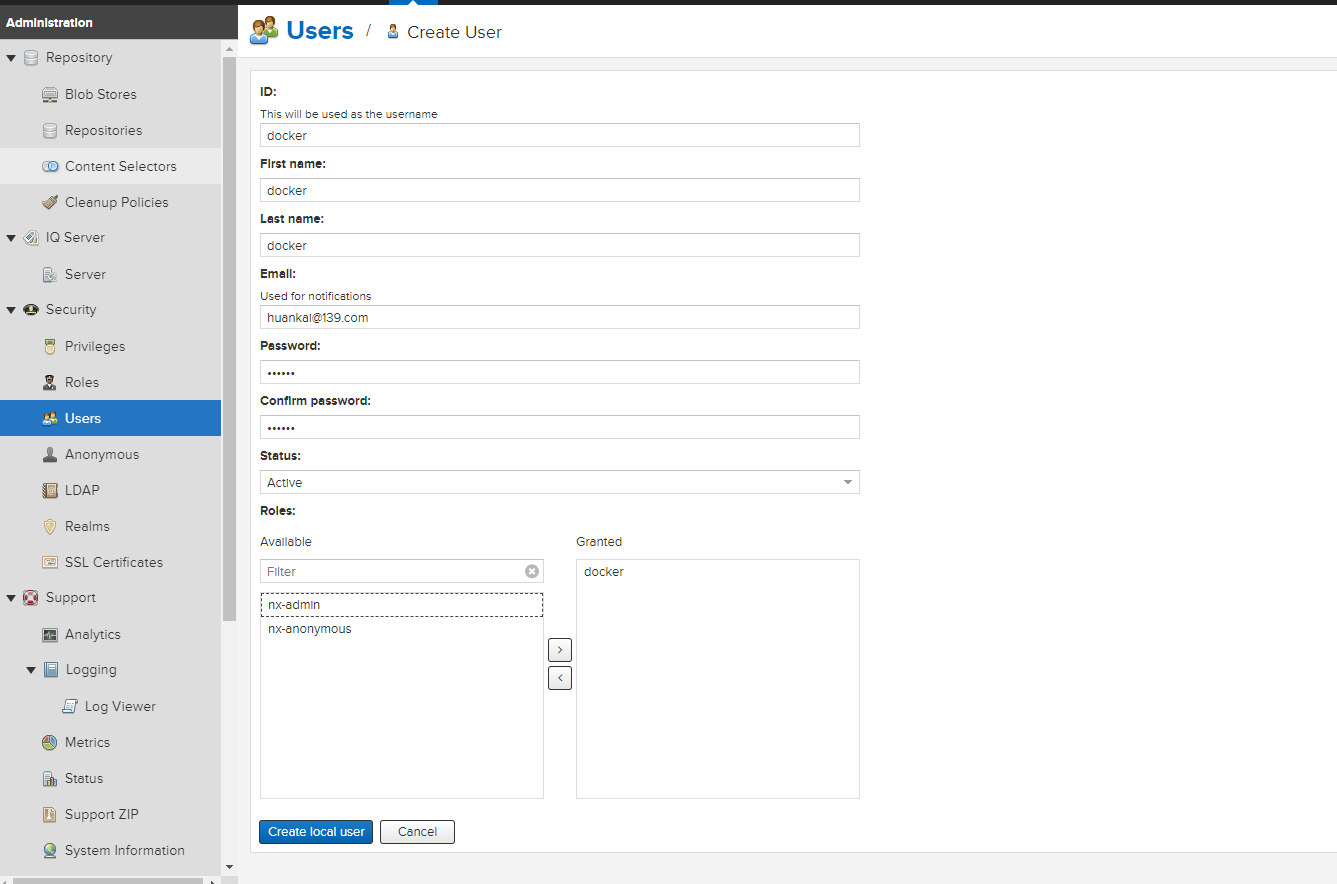Click the Repositories icon

pyautogui.click(x=50, y=130)
